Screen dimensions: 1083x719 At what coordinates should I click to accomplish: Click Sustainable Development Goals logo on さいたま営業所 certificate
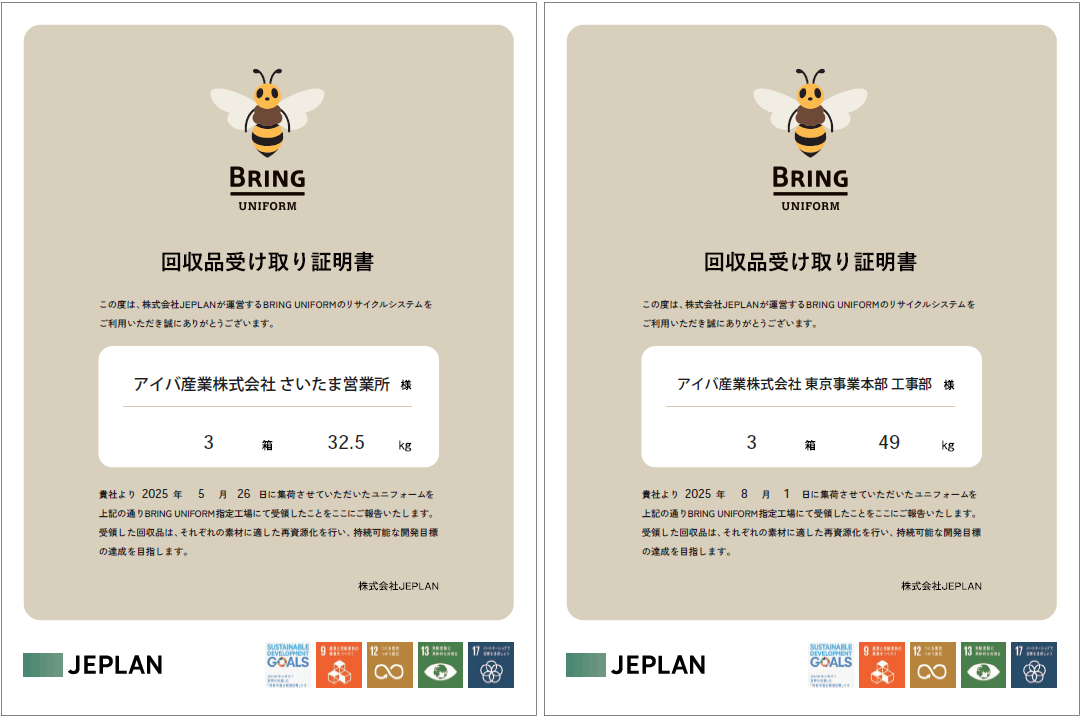click(x=288, y=665)
